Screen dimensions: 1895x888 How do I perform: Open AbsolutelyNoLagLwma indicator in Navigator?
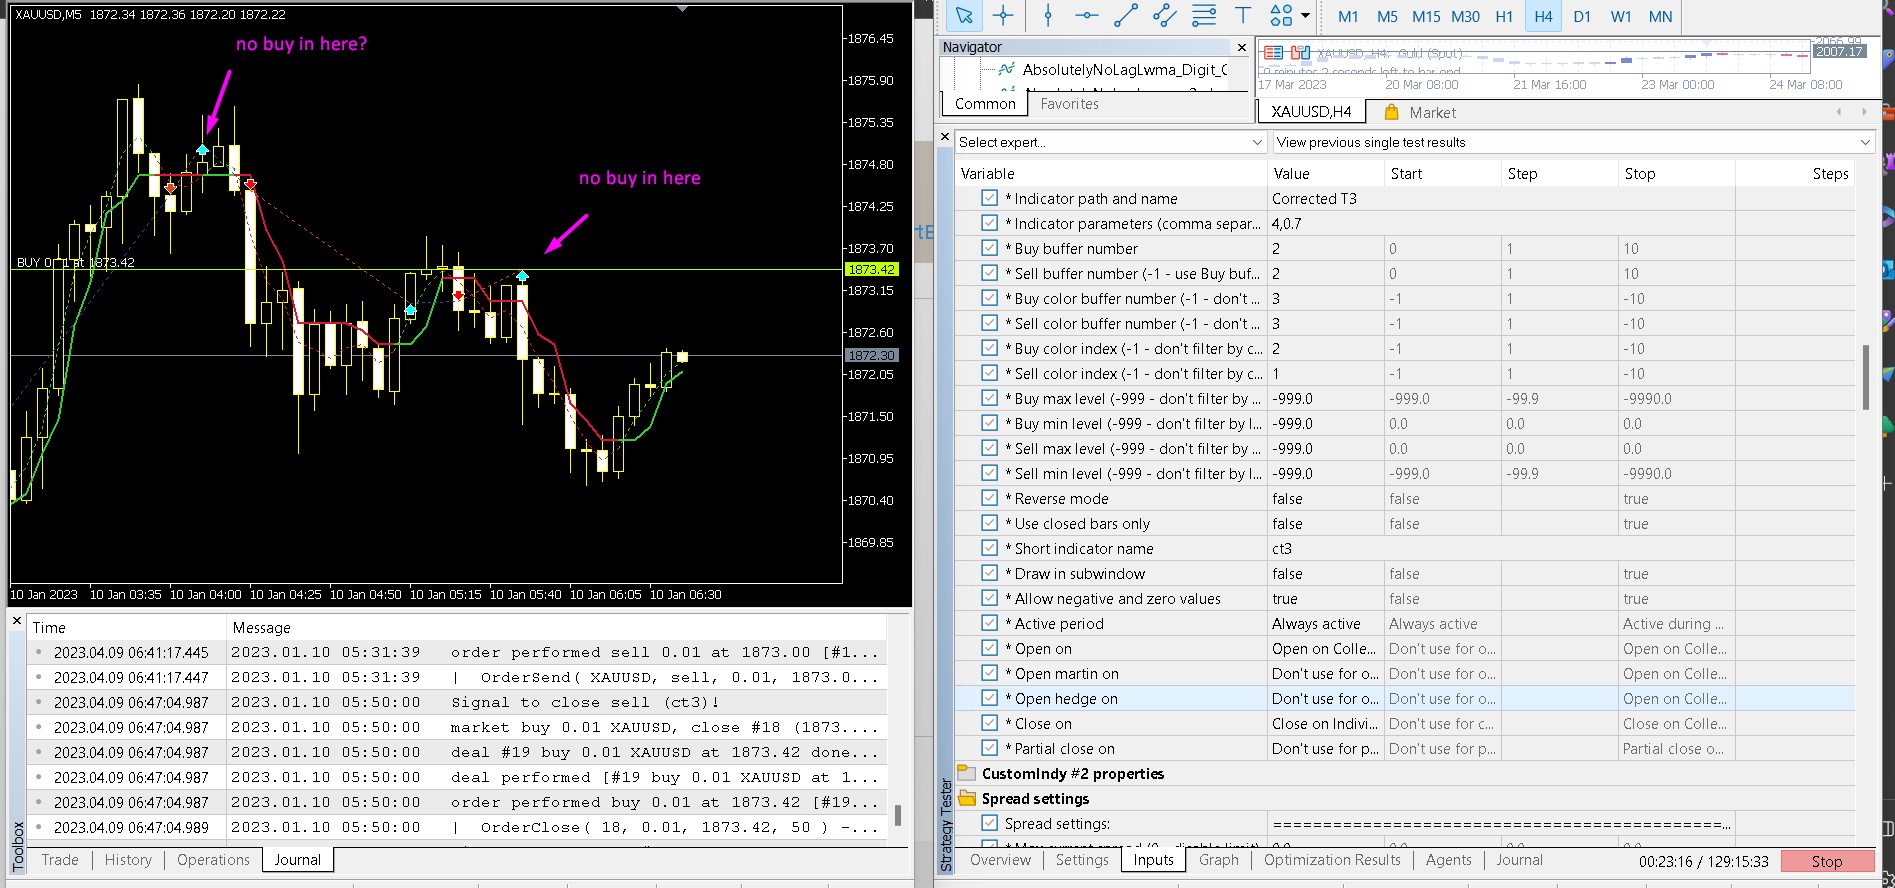tap(1123, 70)
